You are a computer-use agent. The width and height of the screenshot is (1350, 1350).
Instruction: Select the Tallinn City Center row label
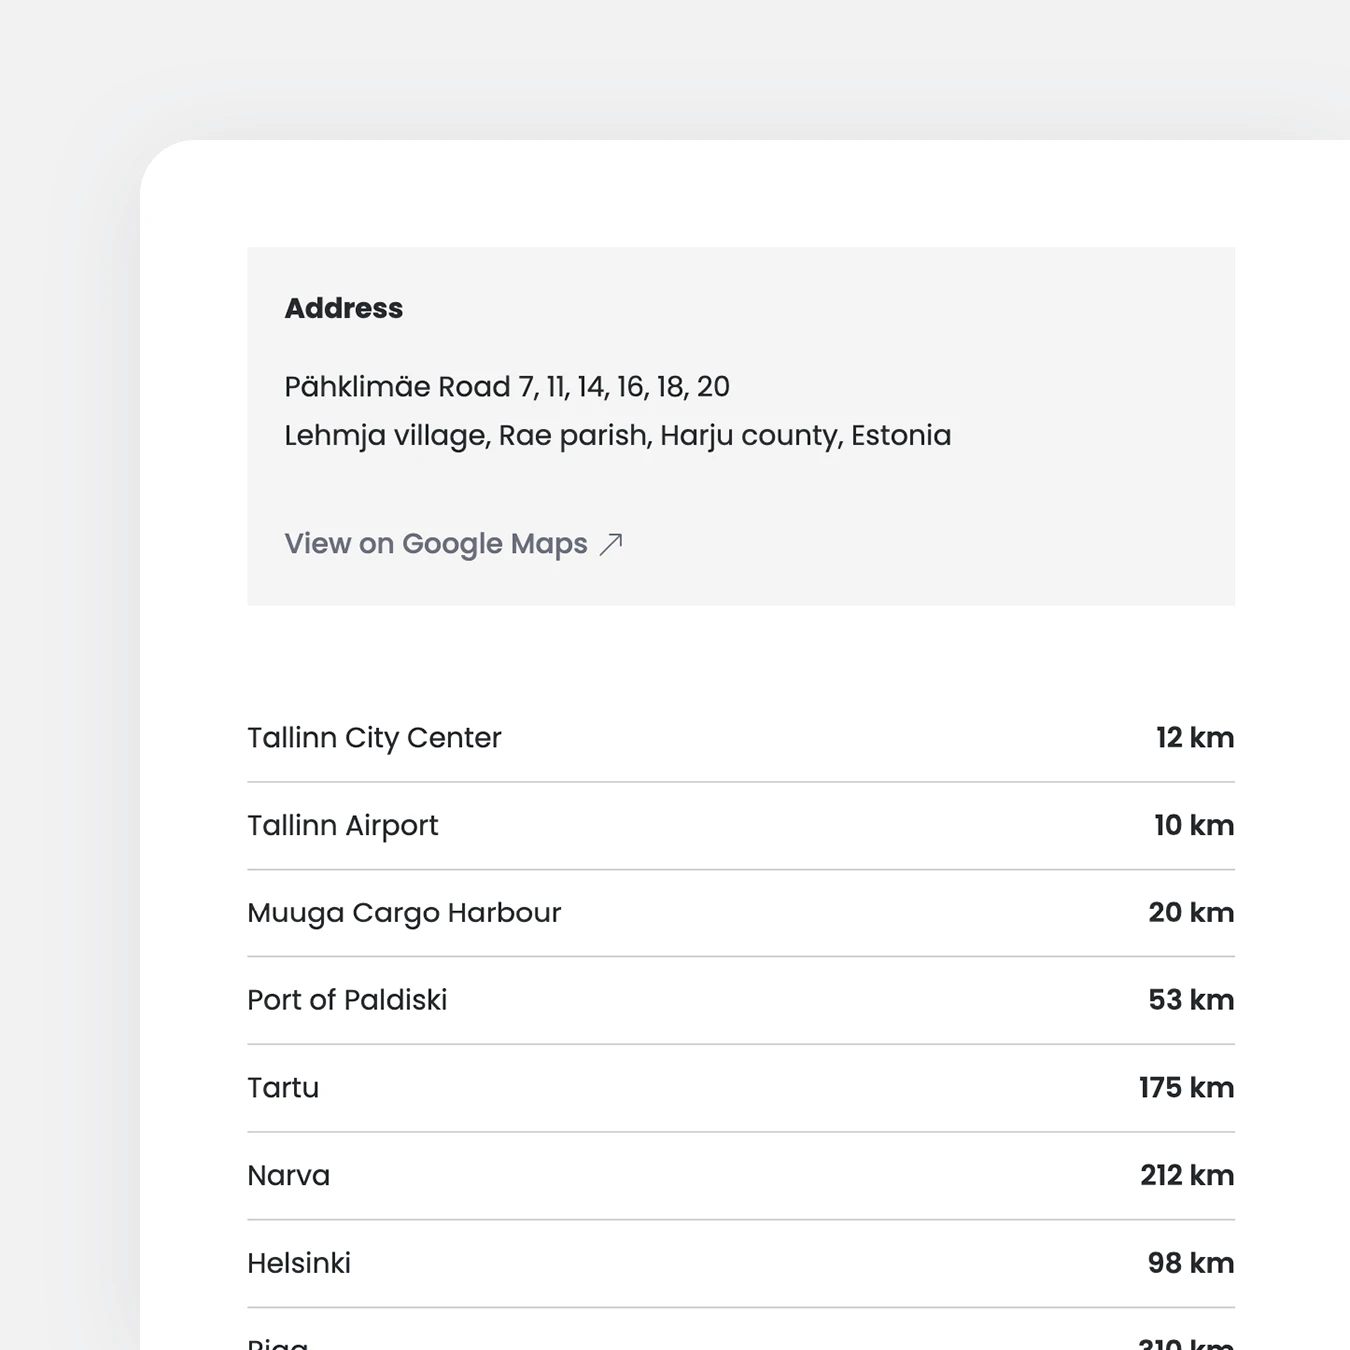point(374,738)
